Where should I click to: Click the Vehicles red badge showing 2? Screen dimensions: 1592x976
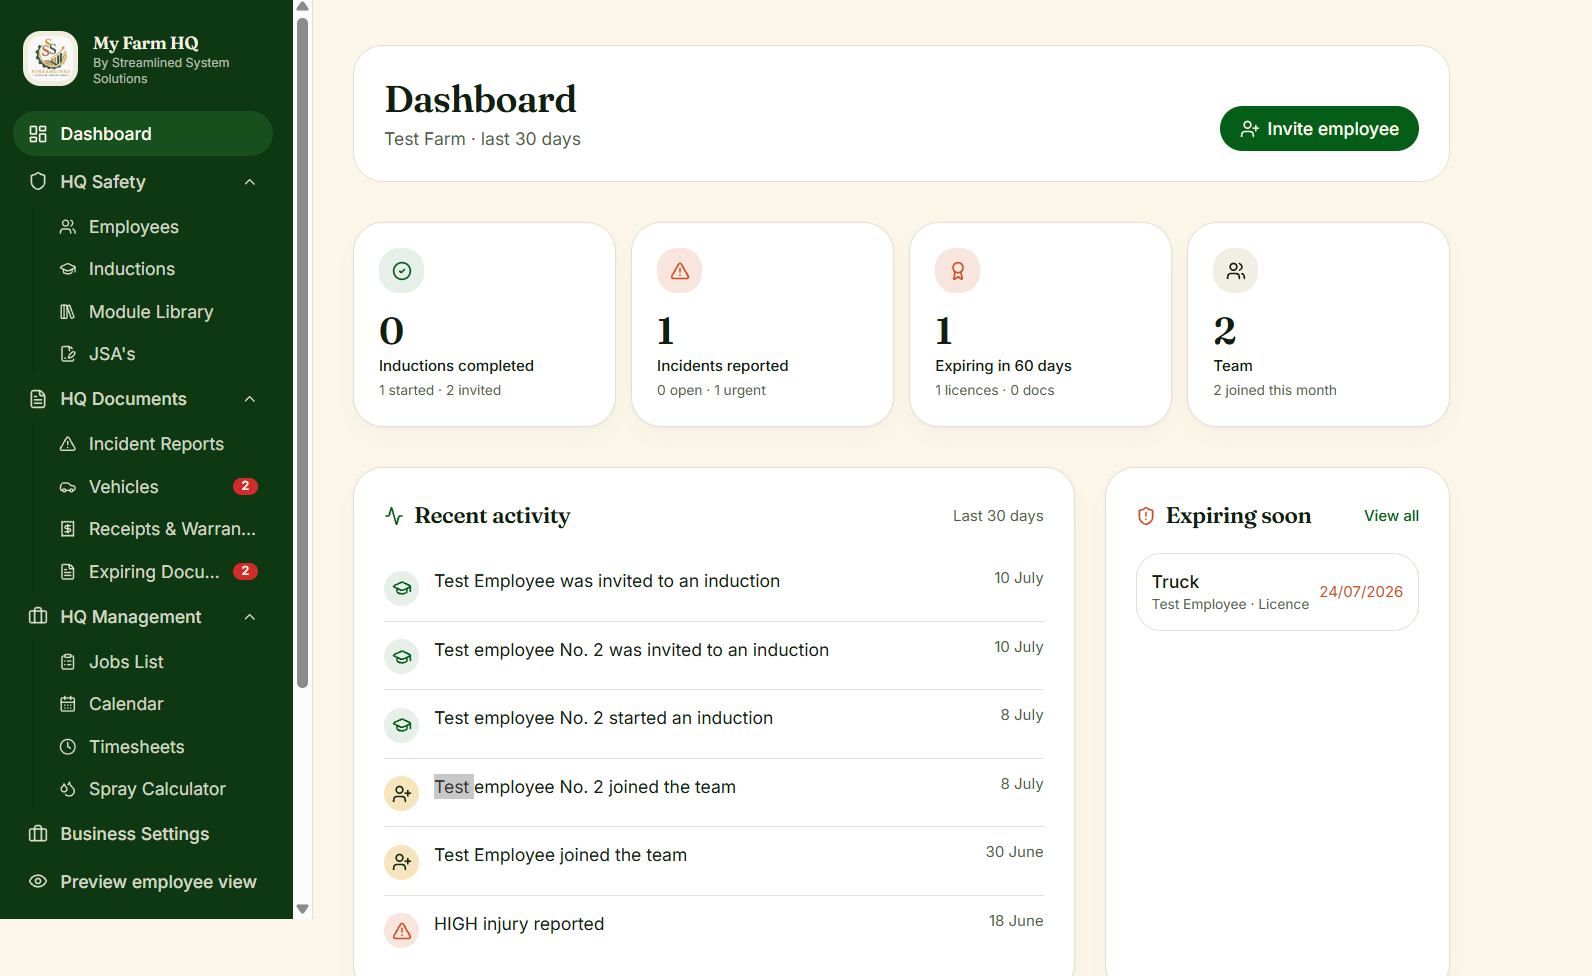[245, 487]
